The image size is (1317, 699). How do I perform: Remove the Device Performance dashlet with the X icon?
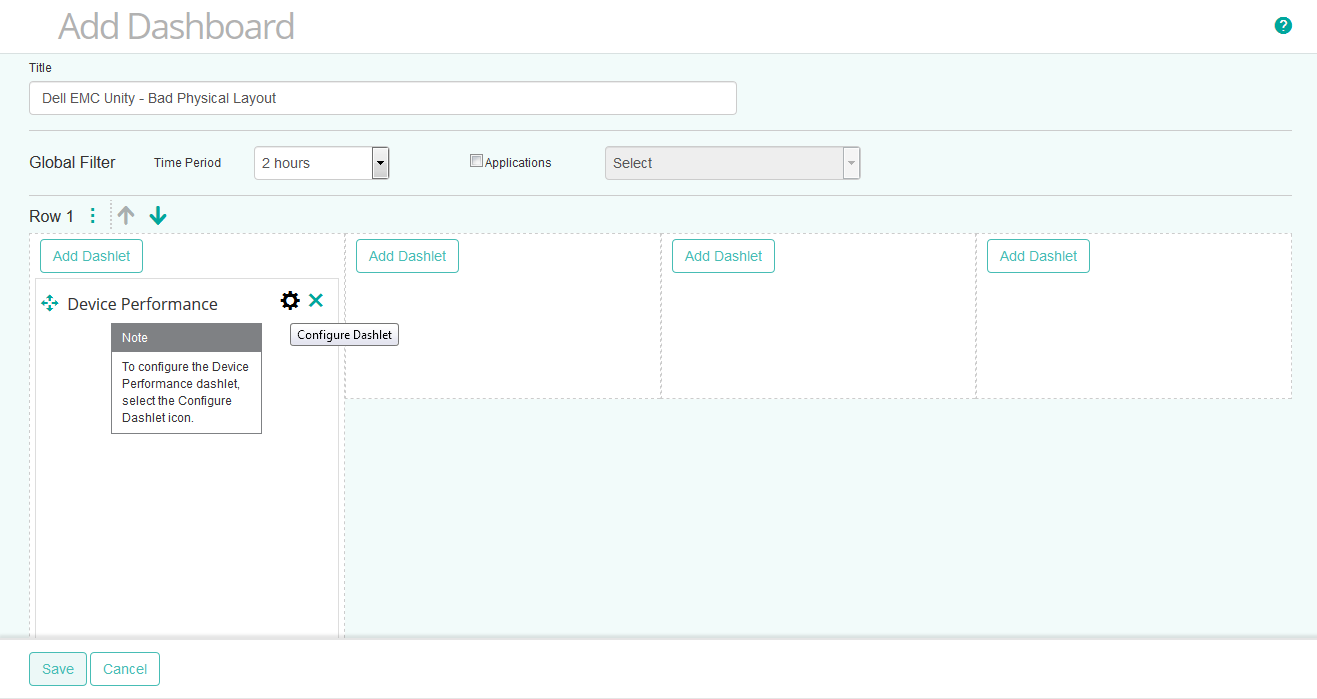point(316,300)
